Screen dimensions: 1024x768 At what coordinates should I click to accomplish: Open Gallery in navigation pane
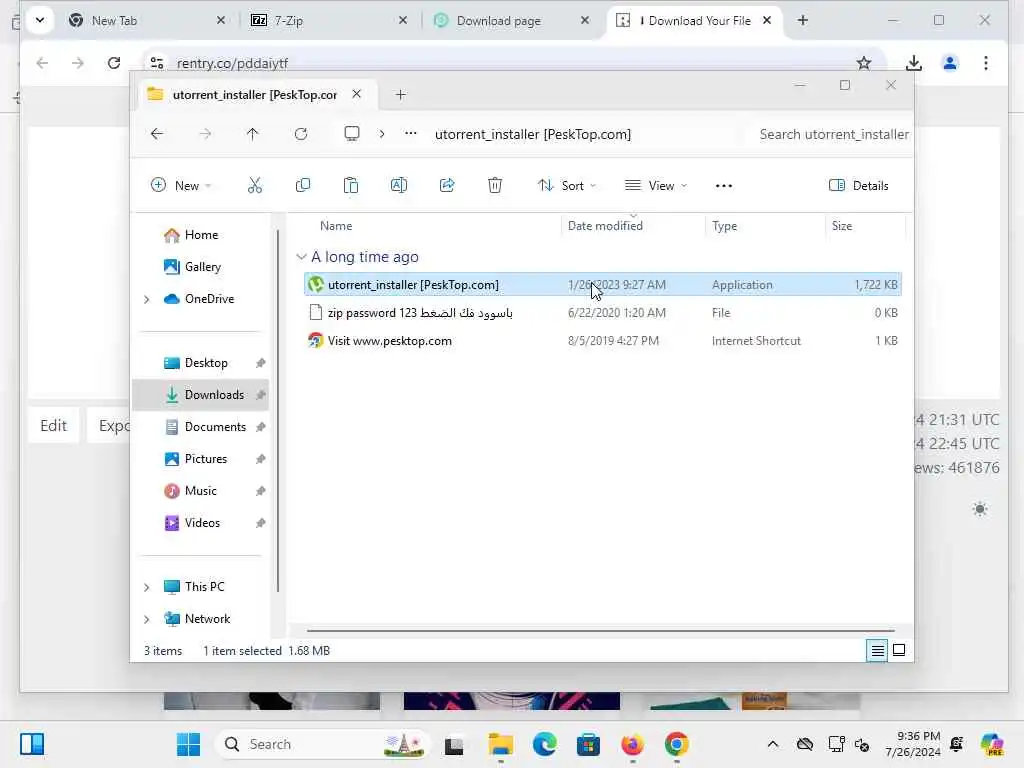(201, 267)
